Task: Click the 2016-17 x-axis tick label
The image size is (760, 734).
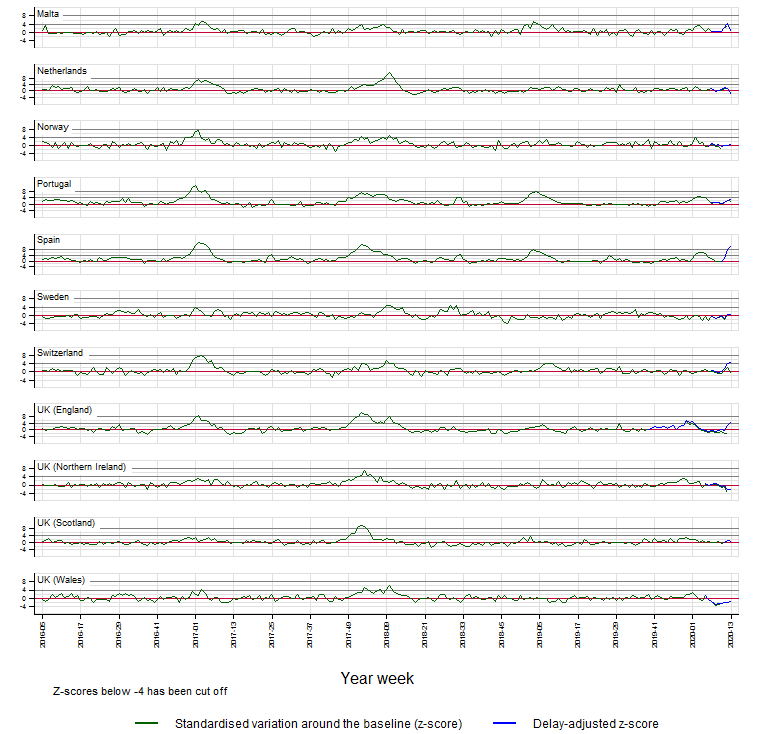Action: pos(81,635)
